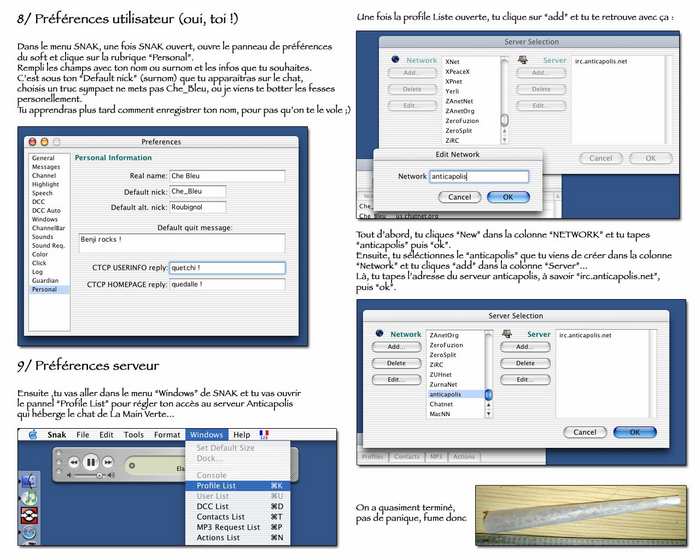
Task: Open the Format menu
Action: click(167, 435)
